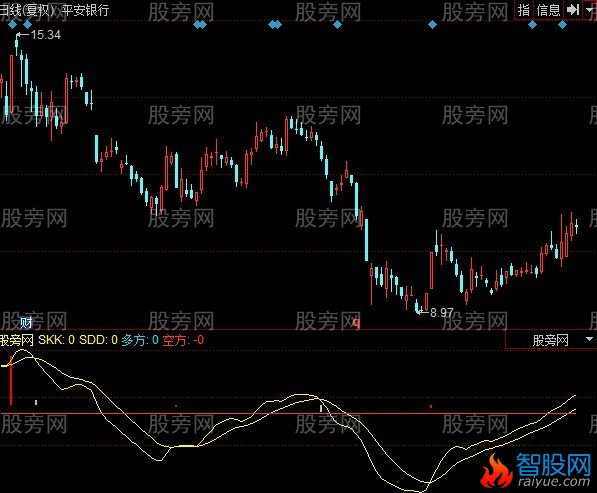Select the SKK indicator value label
Screen dimensions: 597x493
(56, 340)
